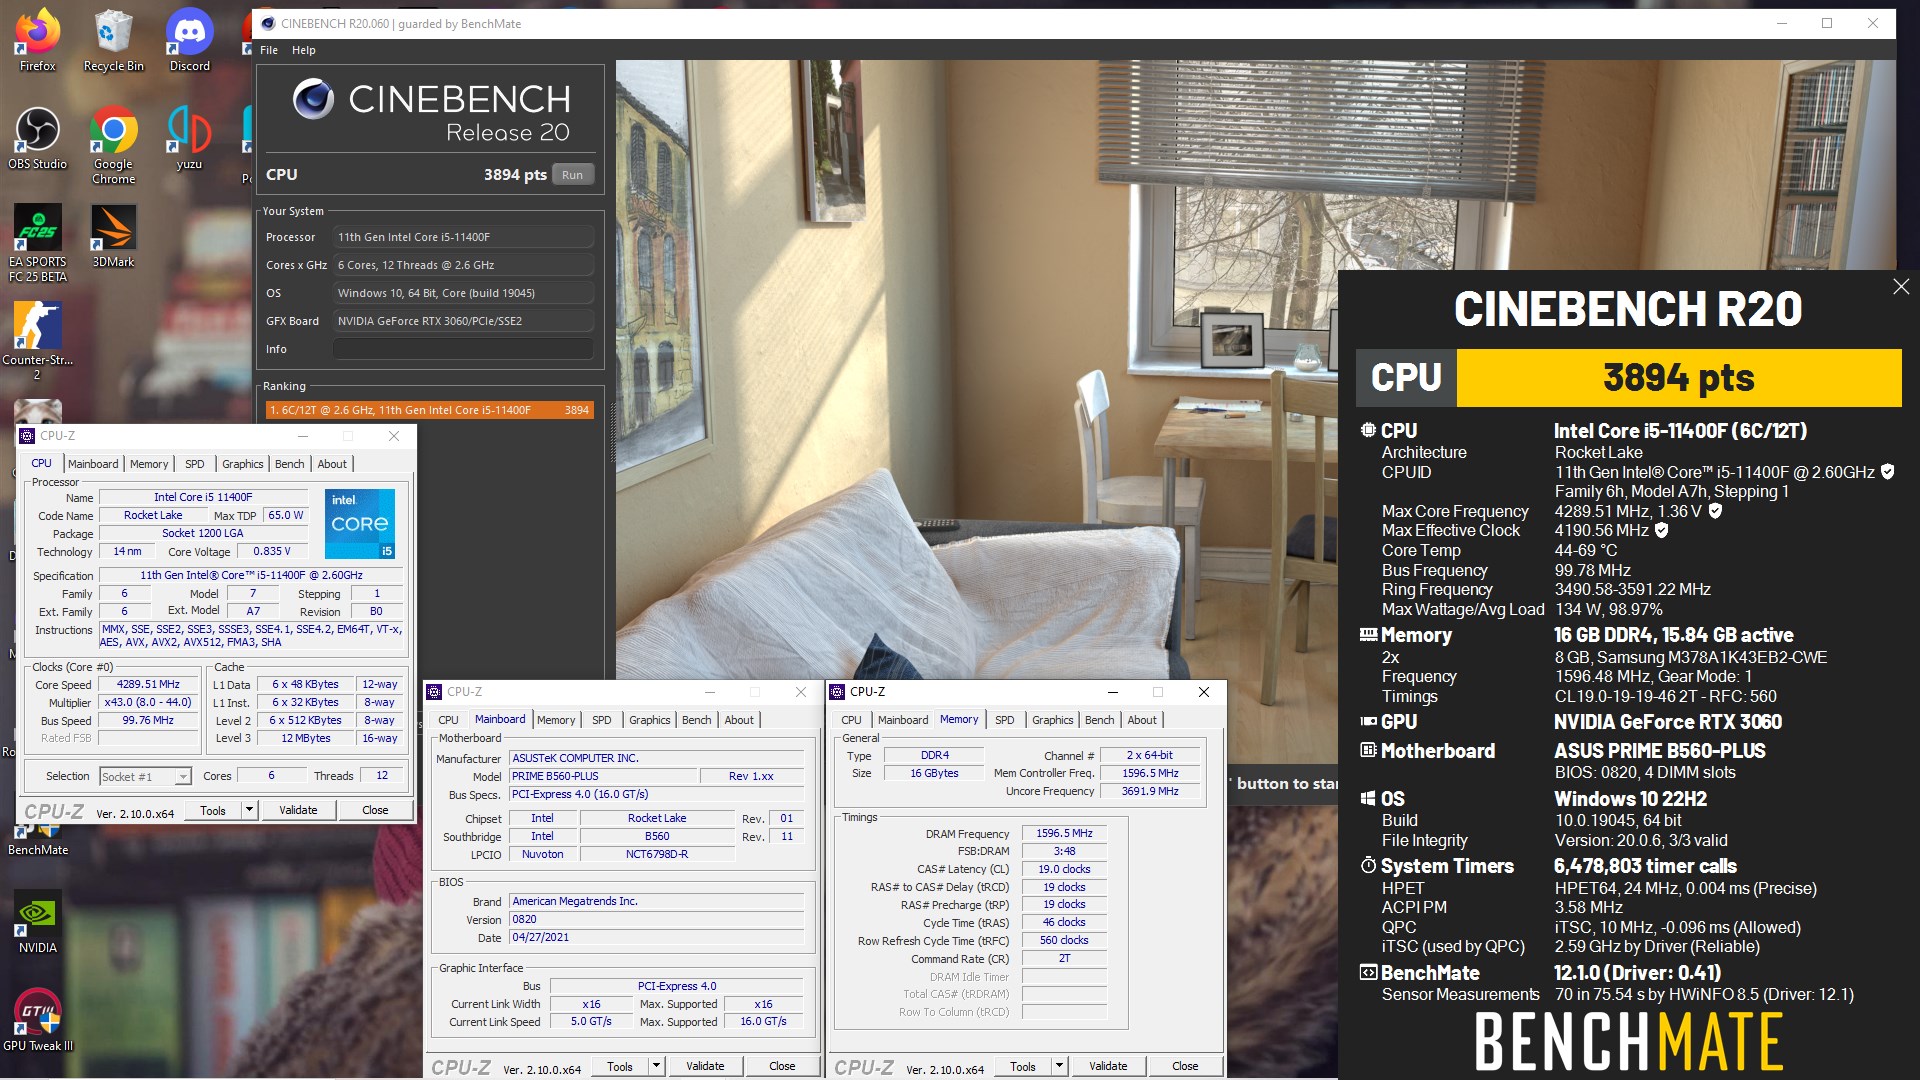Click the DRAM Frequency 1596.5 MHz value
This screenshot has height=1080, width=1920.
[1064, 833]
